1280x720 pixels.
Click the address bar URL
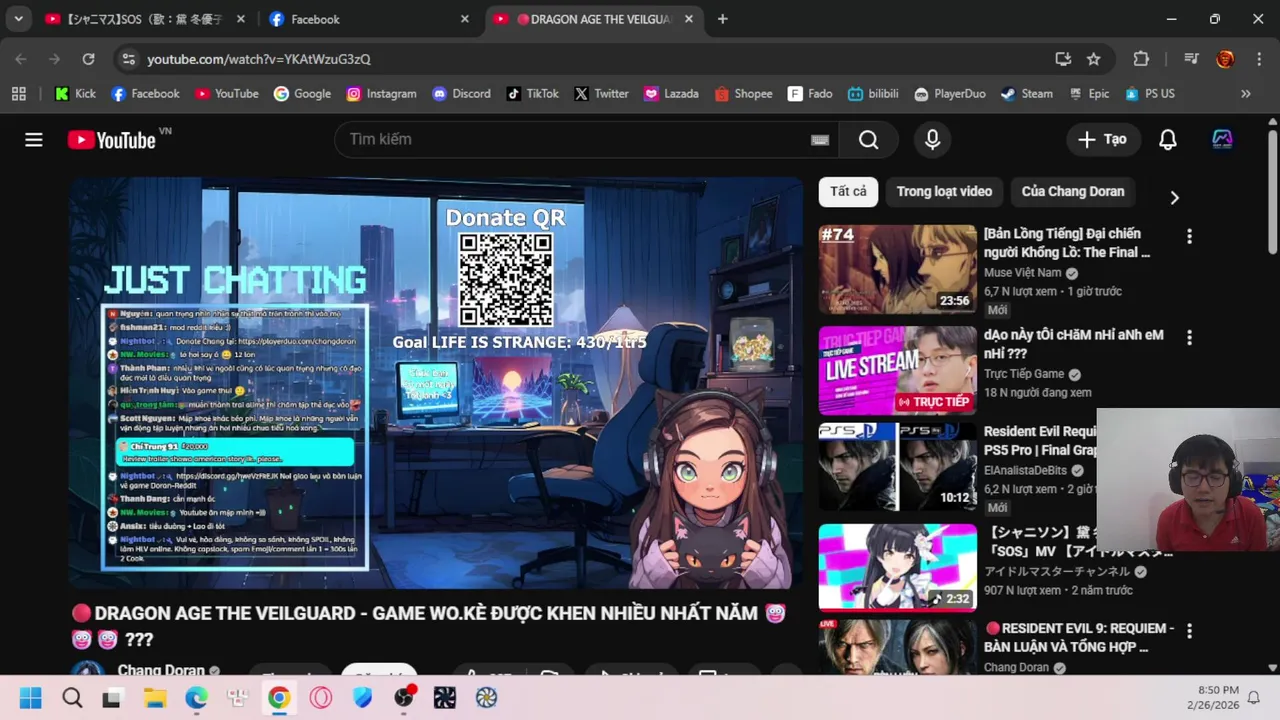259,59
